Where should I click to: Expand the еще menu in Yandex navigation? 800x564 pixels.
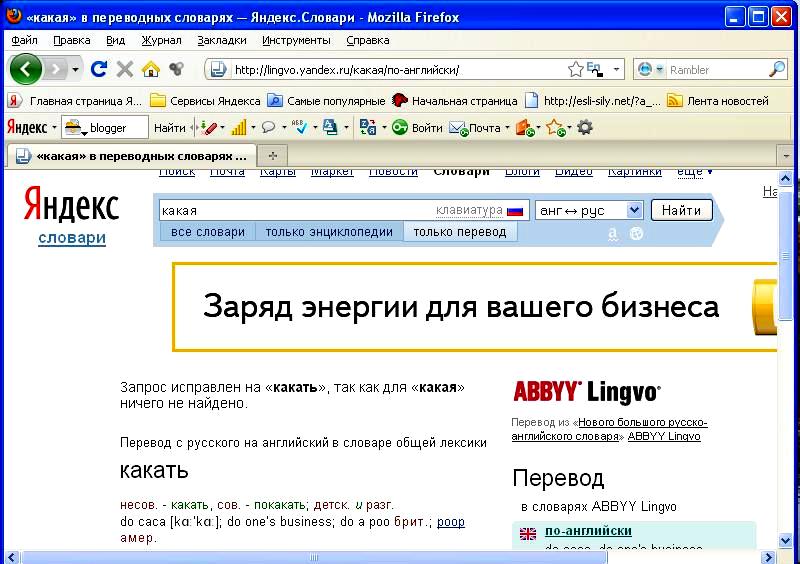tap(694, 172)
